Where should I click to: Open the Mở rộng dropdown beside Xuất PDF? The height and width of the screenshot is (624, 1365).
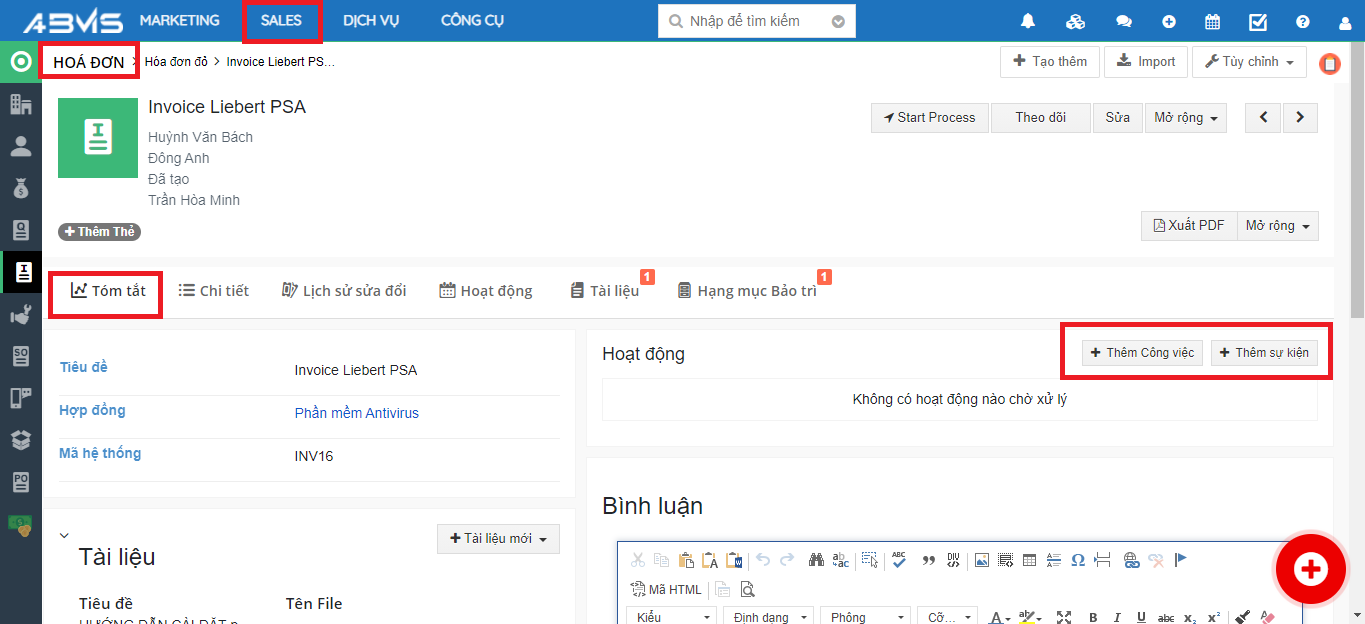[x=1277, y=226]
